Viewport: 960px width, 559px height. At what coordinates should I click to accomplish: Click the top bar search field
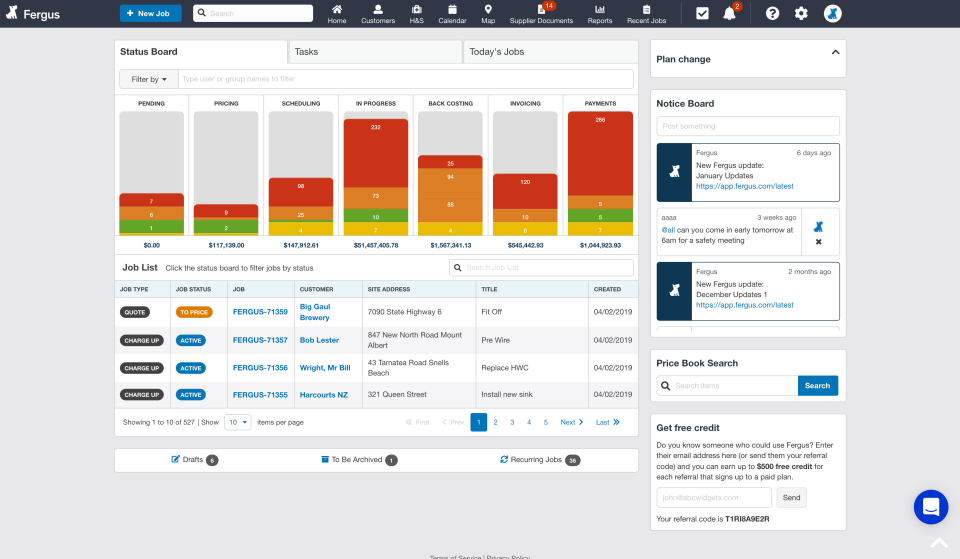click(253, 13)
